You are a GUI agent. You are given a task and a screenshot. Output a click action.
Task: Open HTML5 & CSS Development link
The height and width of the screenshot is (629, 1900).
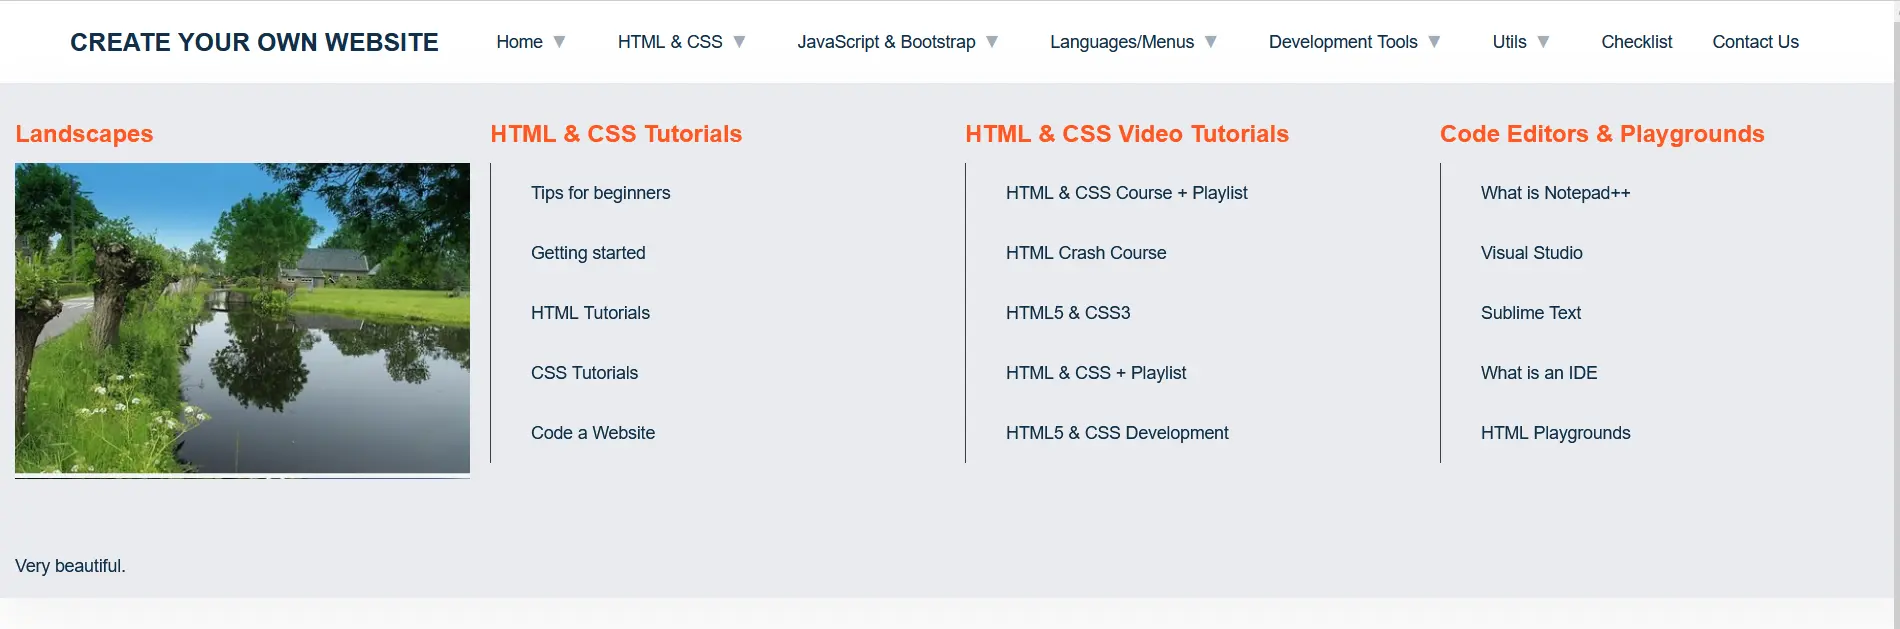1117,433
